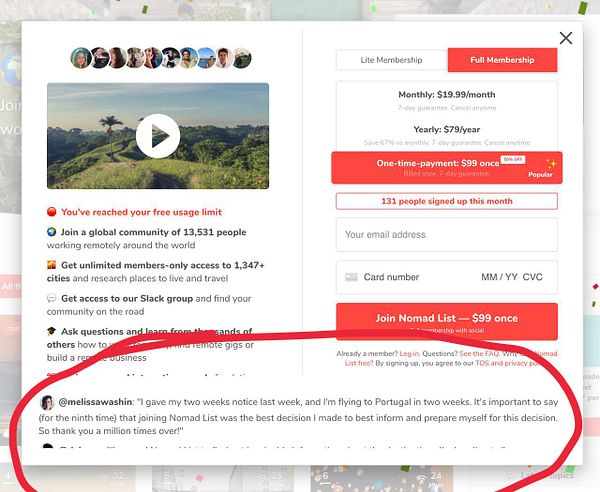The height and width of the screenshot is (492, 600).
Task: Open the Login link
Action: tap(409, 354)
